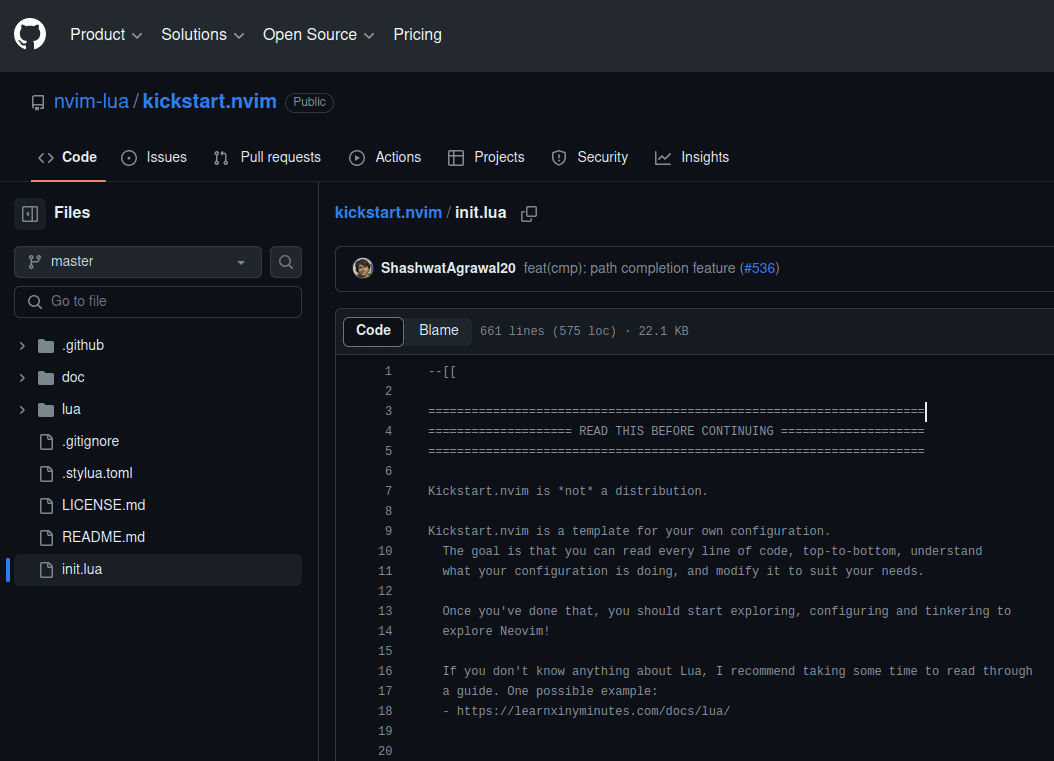1054x761 pixels.
Task: Open the nvim-lua owner link
Action: [x=91, y=102]
